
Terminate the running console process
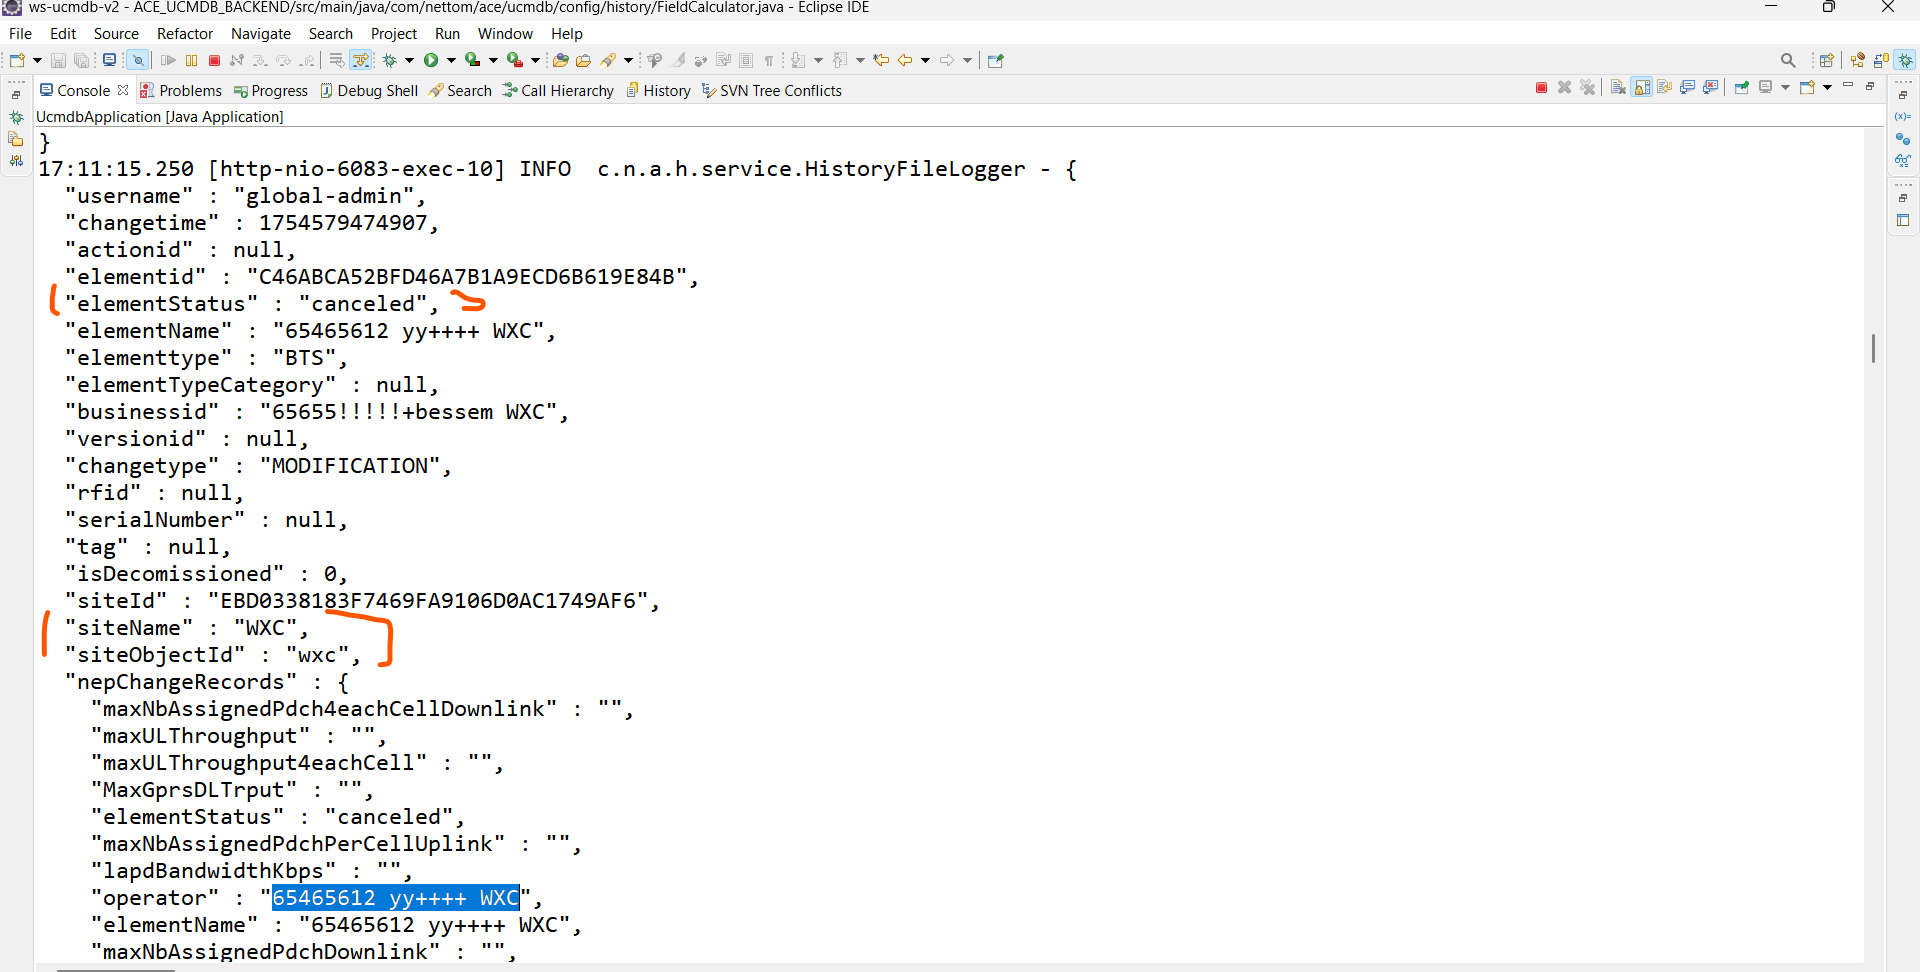(1541, 88)
